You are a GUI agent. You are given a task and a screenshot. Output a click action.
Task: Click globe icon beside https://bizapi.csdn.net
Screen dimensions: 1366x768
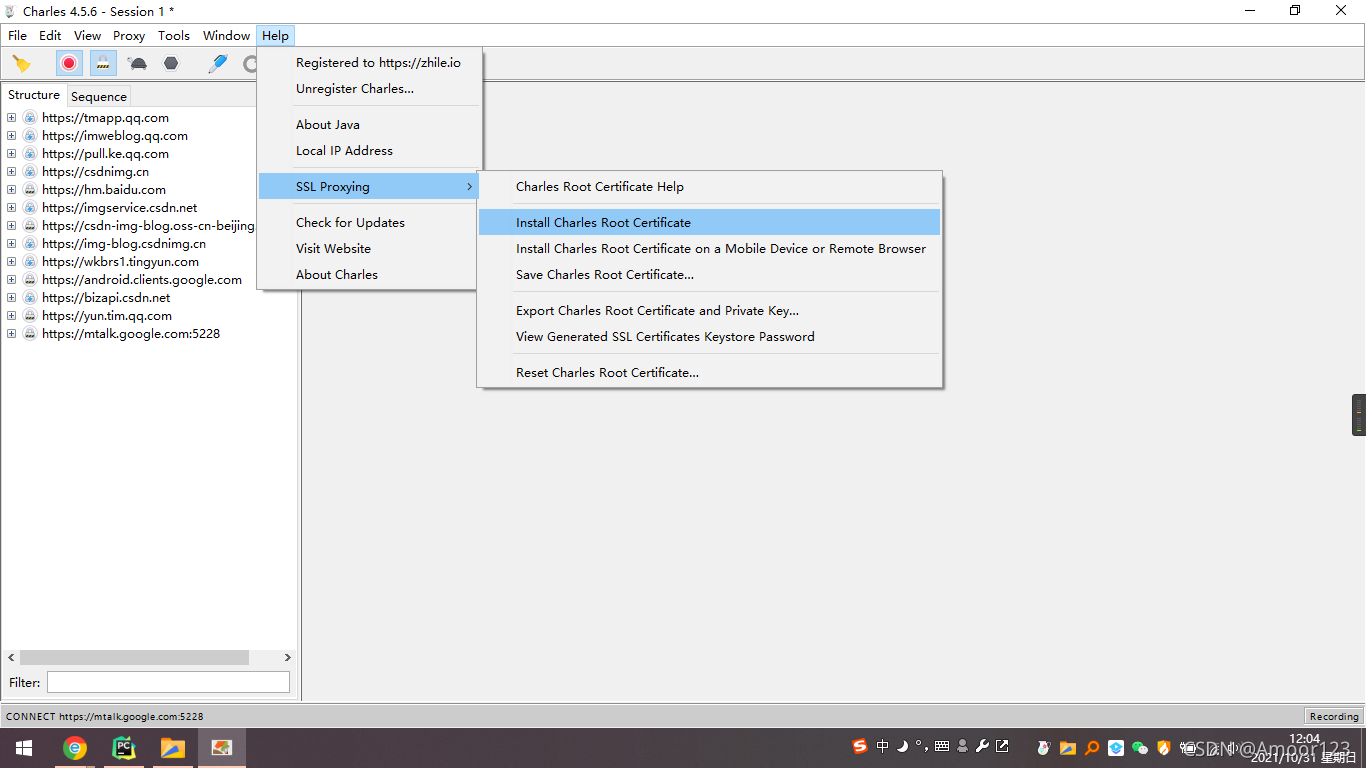30,298
